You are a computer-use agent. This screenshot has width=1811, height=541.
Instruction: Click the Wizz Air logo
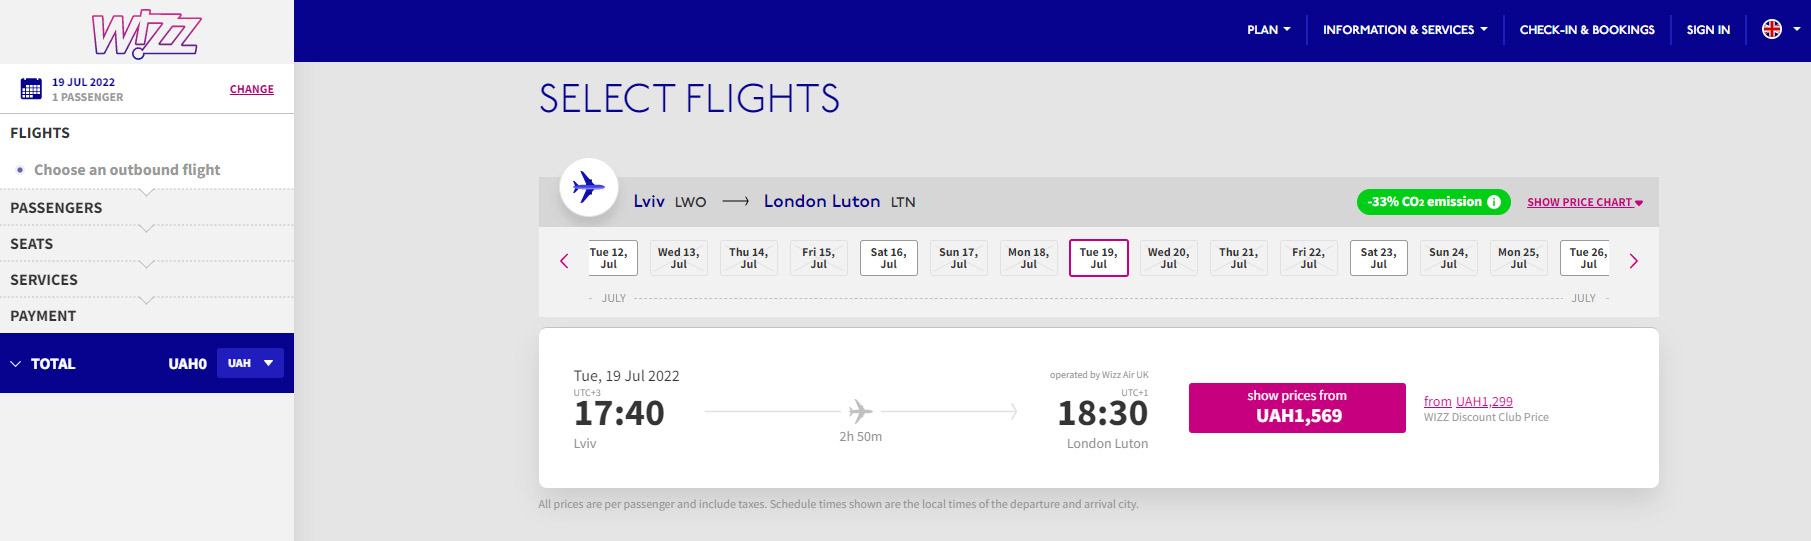[146, 35]
